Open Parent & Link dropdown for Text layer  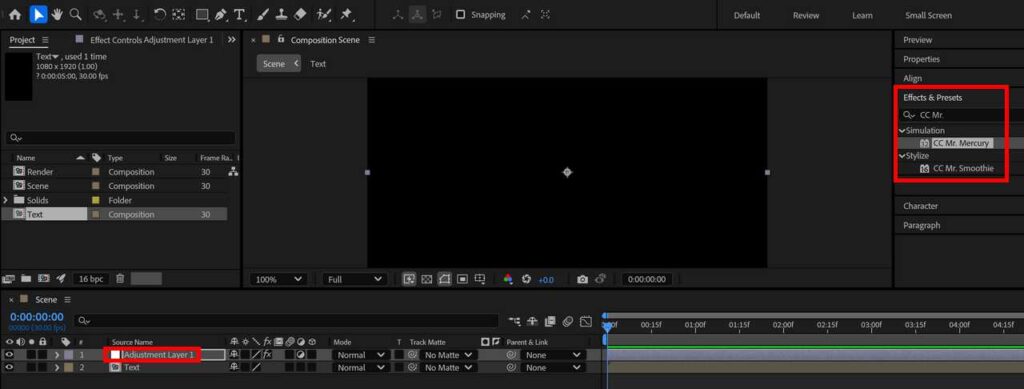click(x=552, y=367)
